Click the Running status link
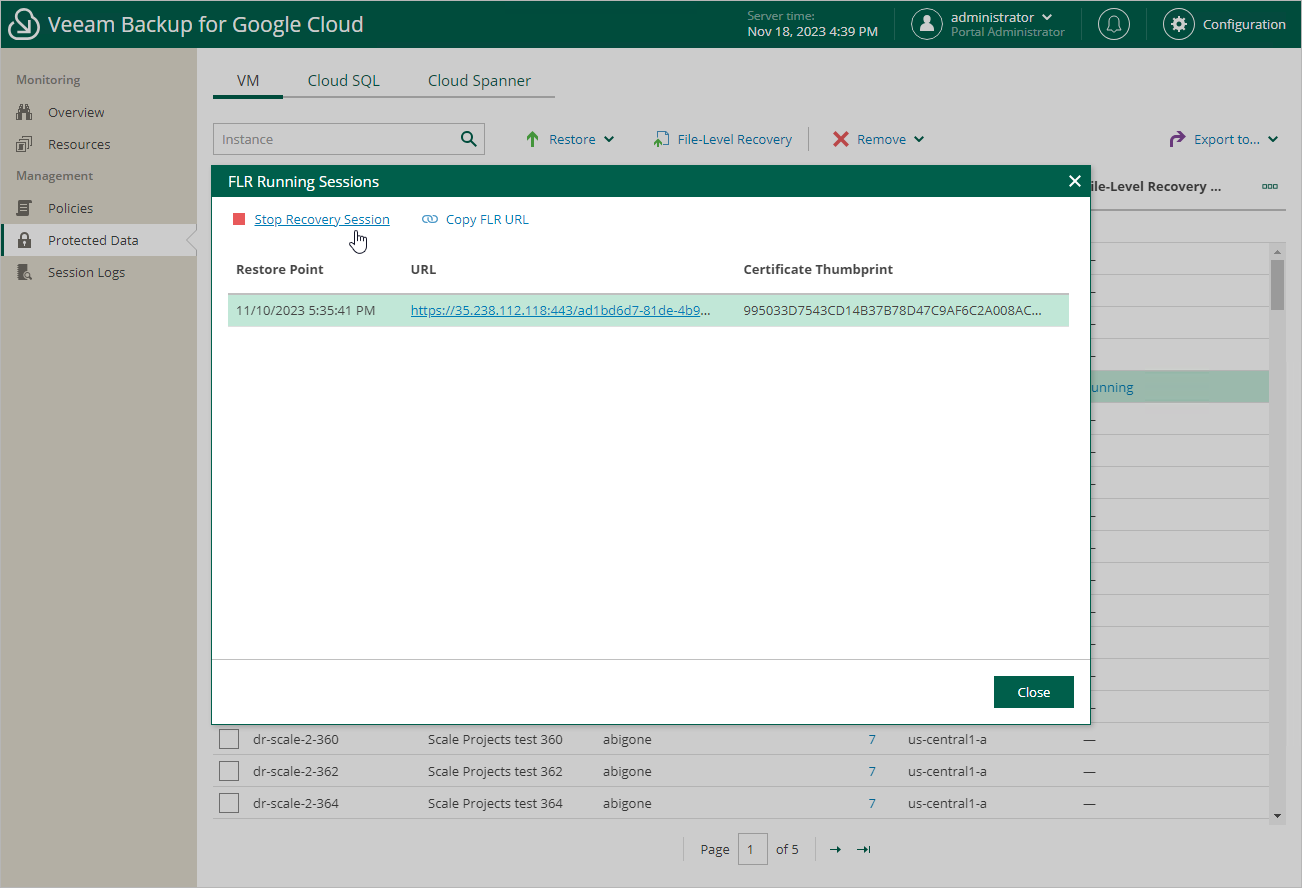This screenshot has height=888, width=1302. (x=1112, y=388)
